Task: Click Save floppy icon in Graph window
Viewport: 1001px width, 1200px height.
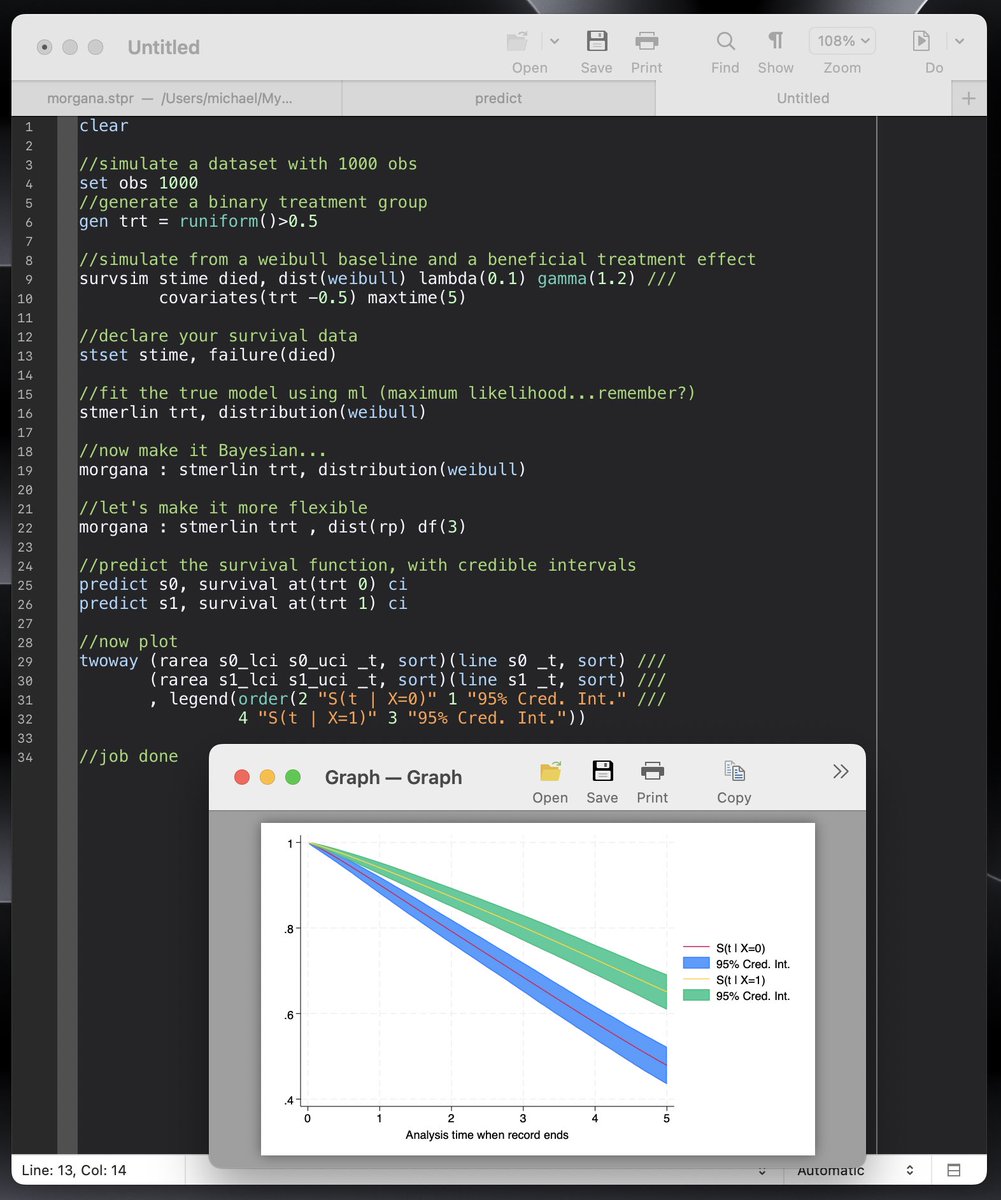Action: 602,771
